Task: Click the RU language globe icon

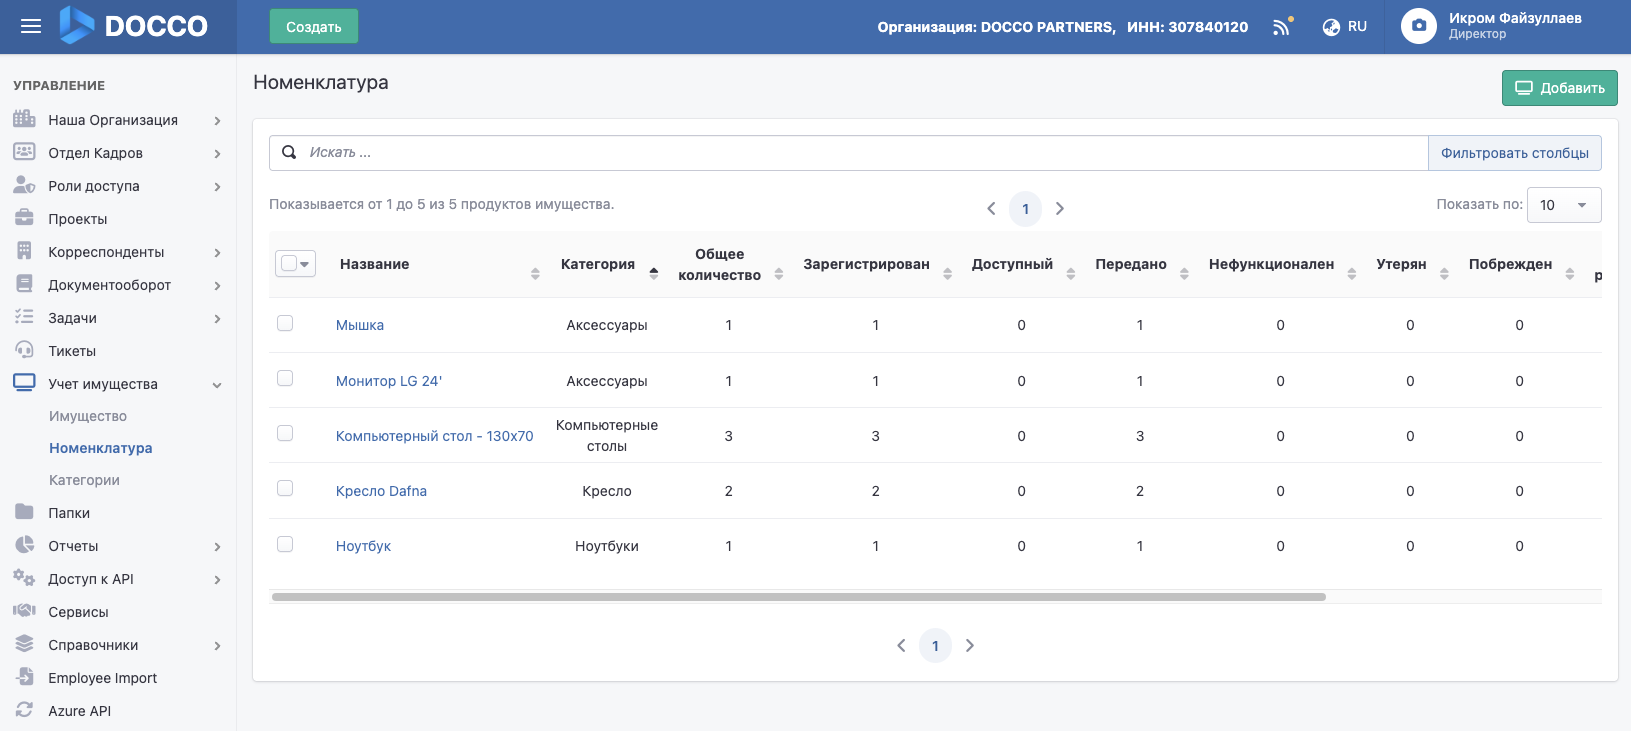Action: pos(1331,27)
